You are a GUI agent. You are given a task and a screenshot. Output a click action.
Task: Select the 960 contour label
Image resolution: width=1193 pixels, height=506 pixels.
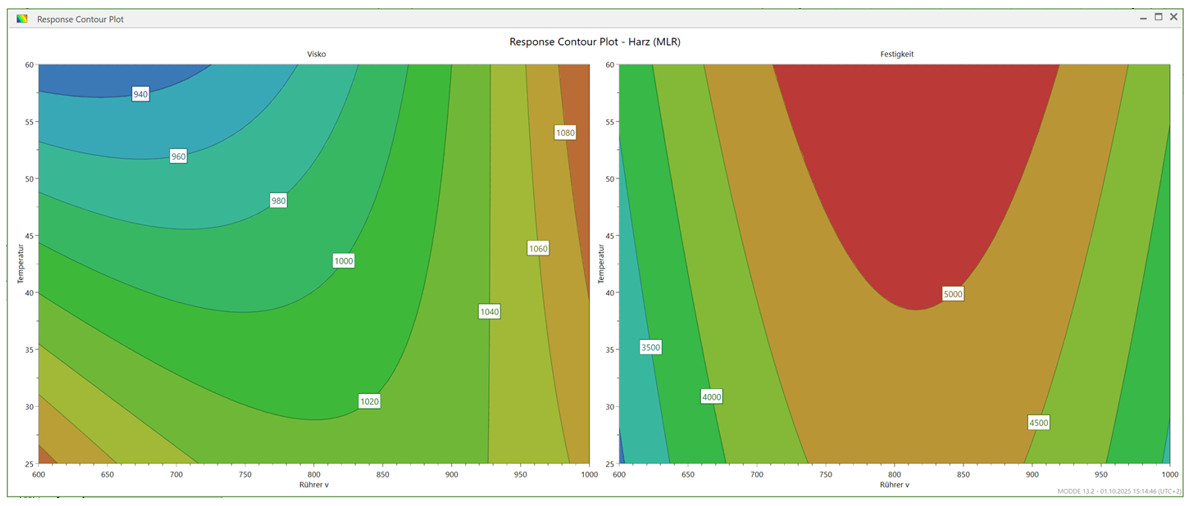(178, 156)
